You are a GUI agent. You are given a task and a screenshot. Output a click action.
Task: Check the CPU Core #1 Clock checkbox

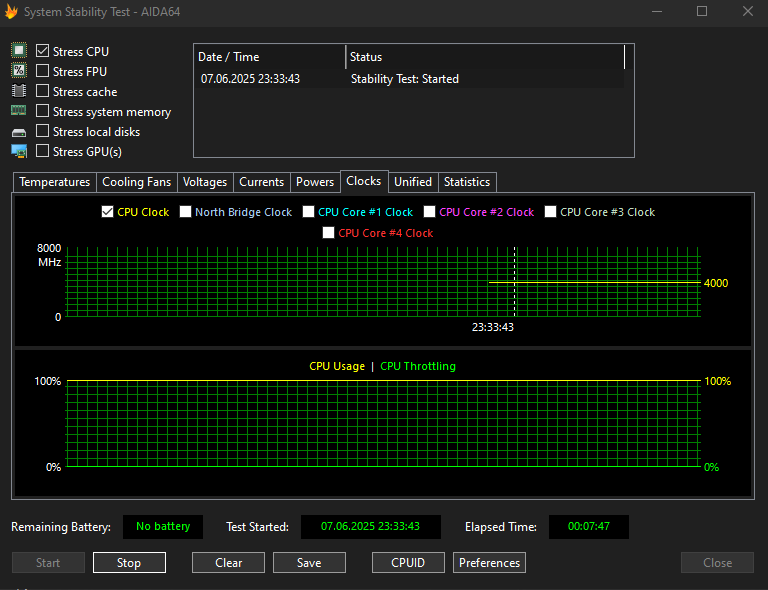tap(308, 212)
